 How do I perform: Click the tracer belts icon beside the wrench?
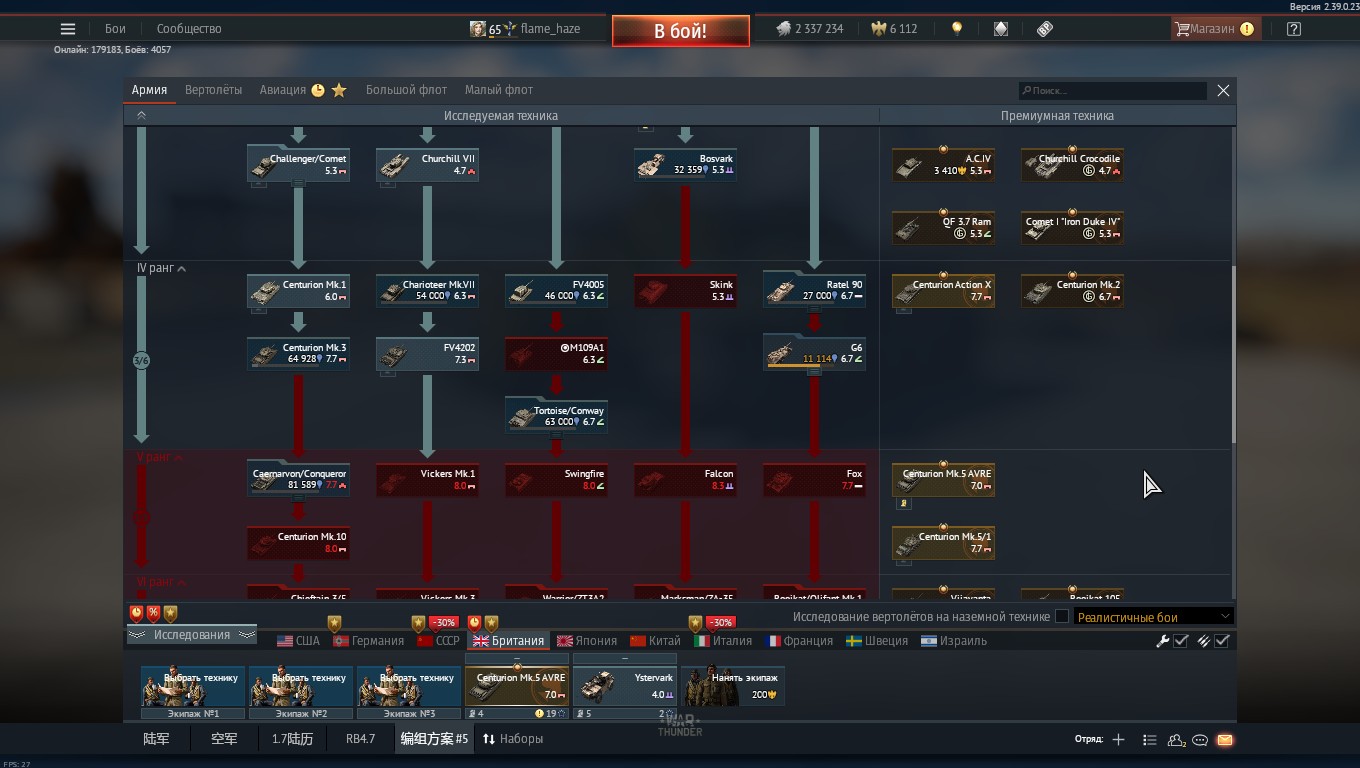click(1203, 641)
